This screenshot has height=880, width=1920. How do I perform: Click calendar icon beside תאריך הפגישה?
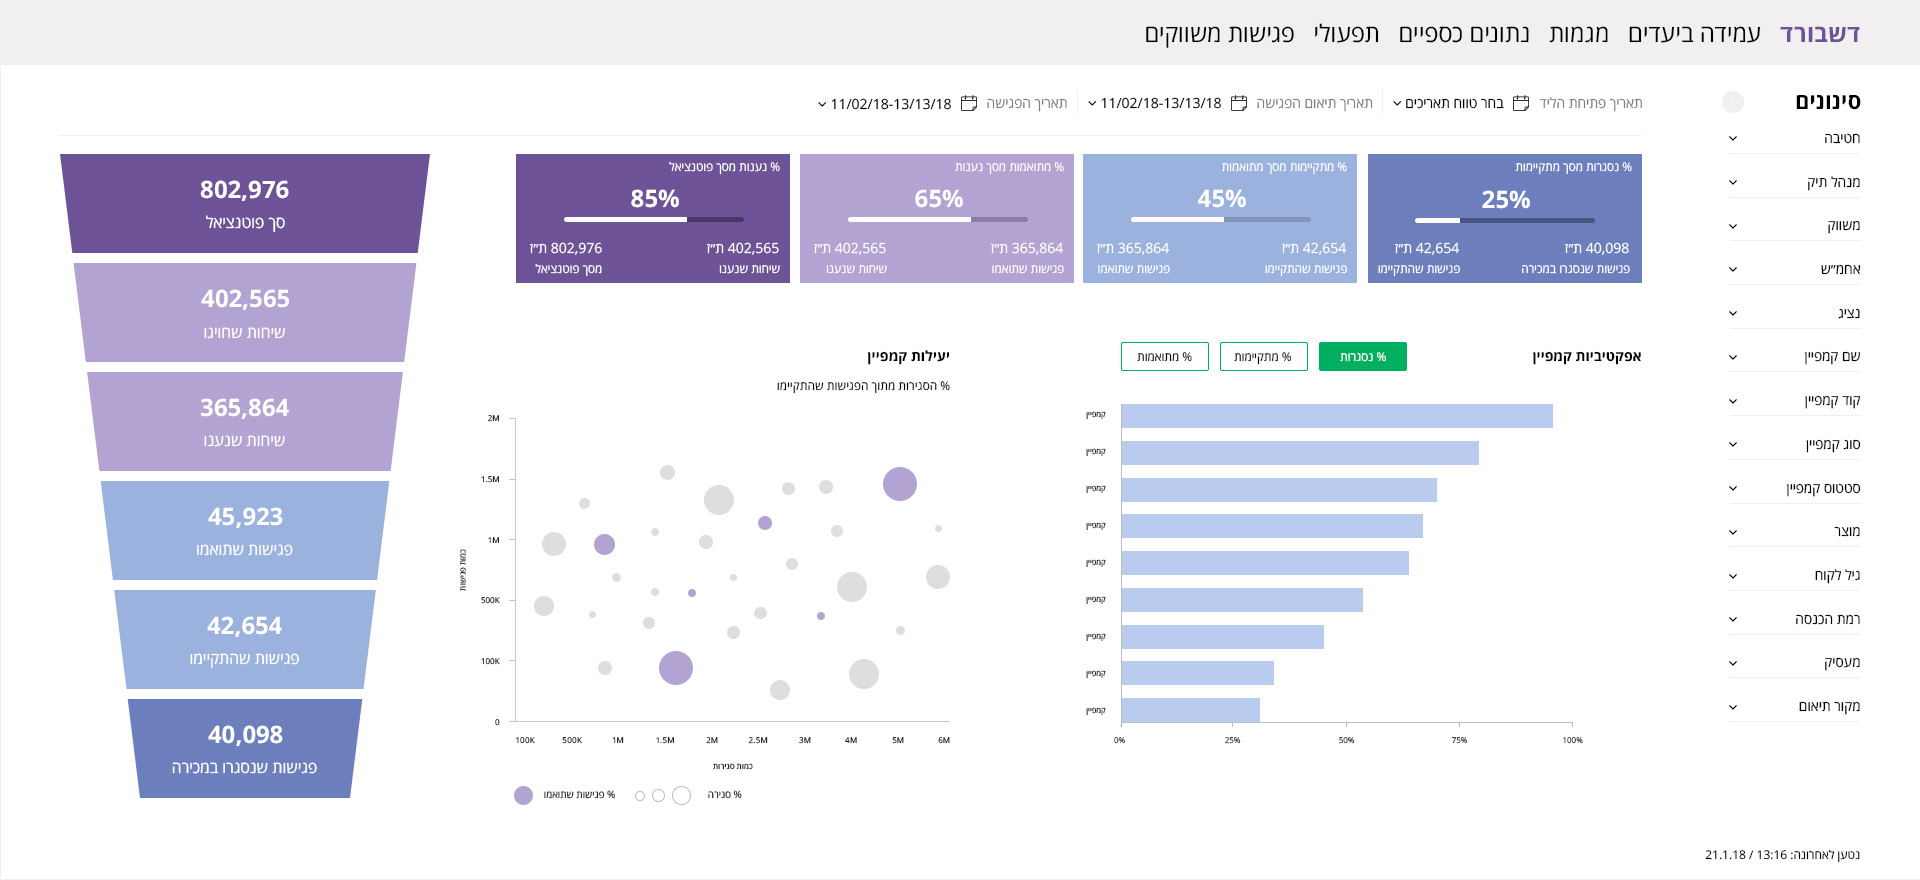(x=969, y=103)
